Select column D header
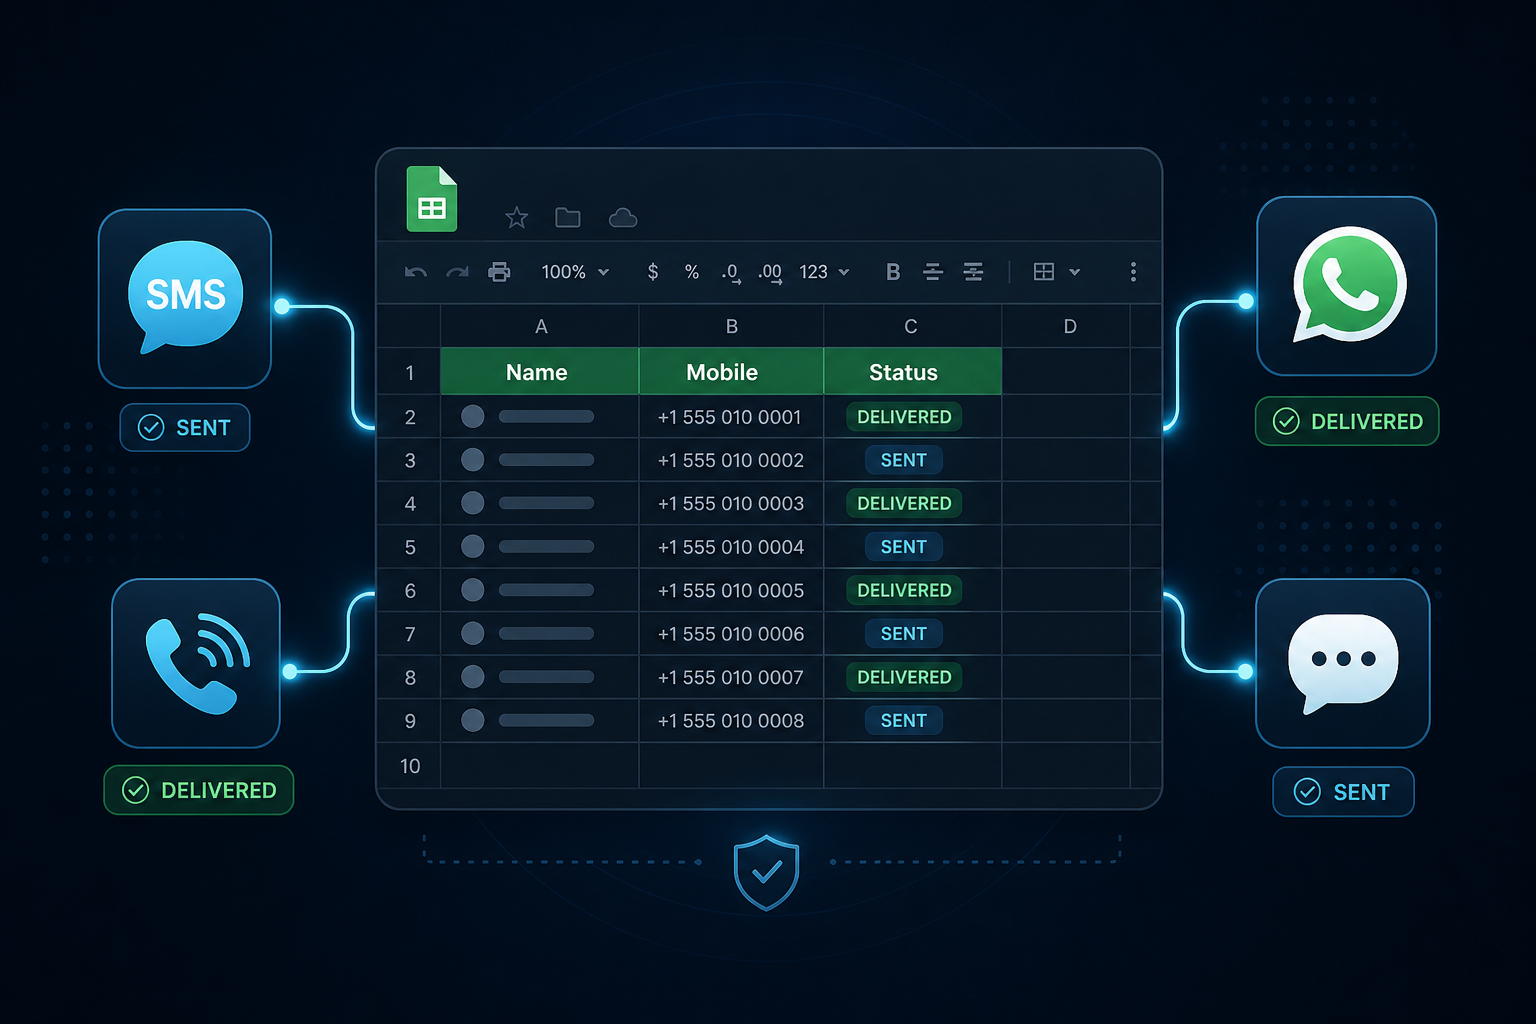Screen dimensions: 1536x1024 coord(1066,326)
